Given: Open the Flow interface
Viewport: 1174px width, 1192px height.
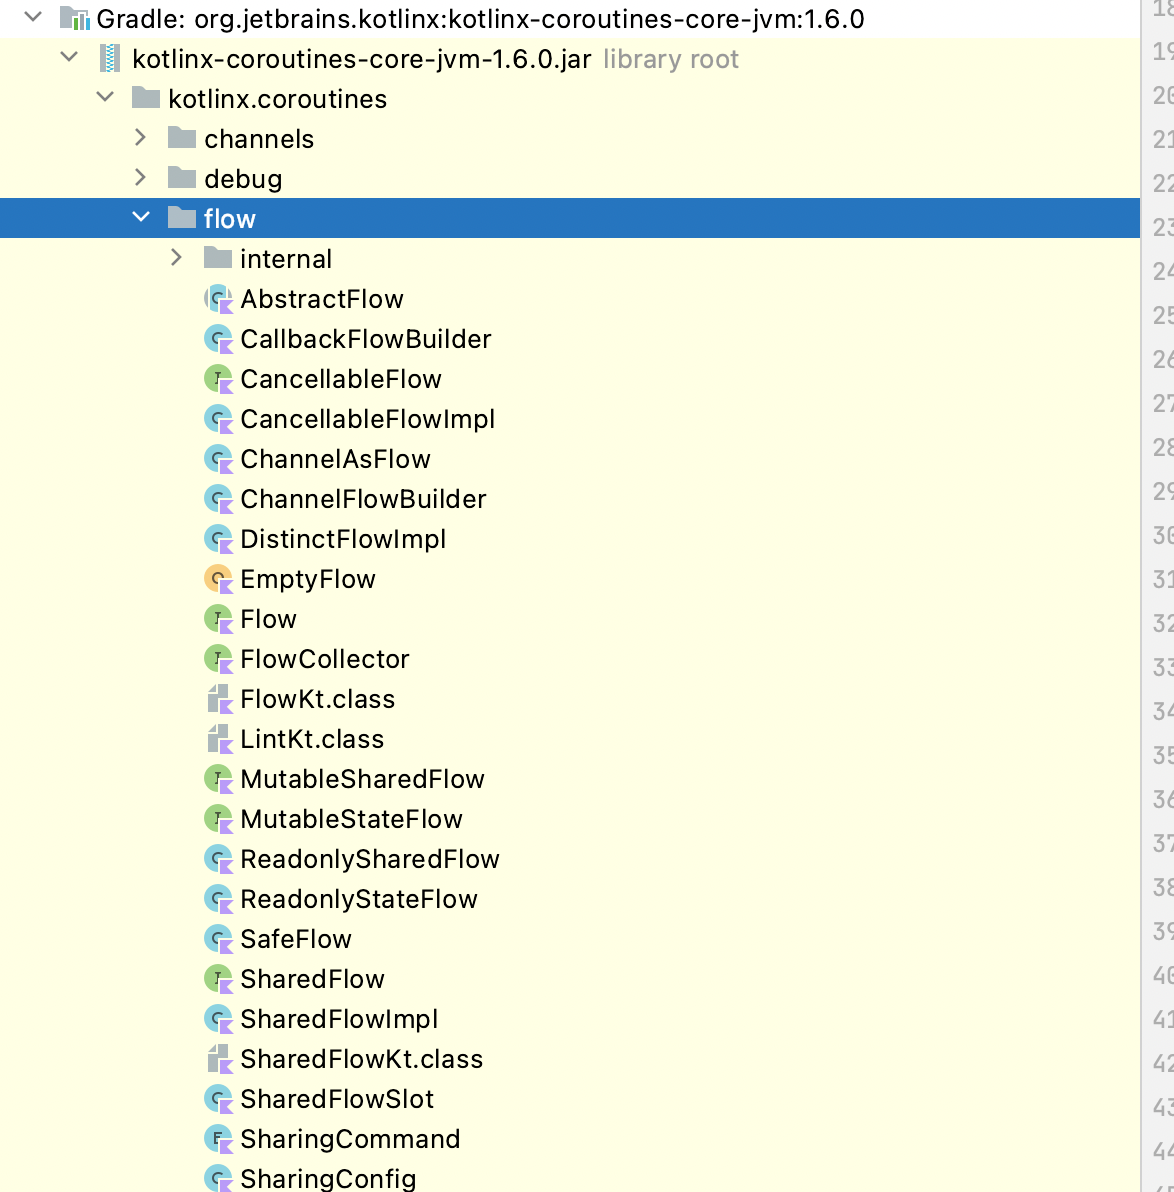Looking at the screenshot, I should click(268, 620).
